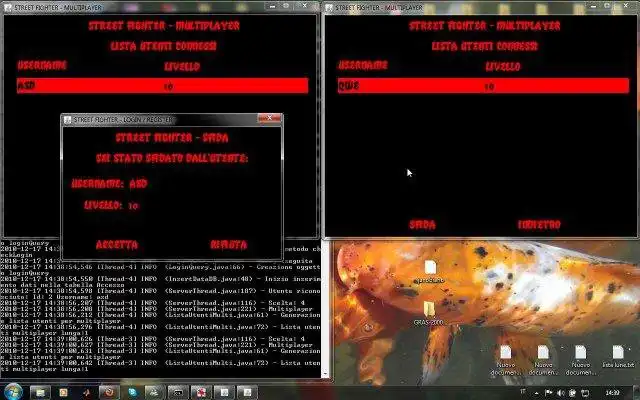This screenshot has height=400, width=640.
Task: Close the Street Fighter Sfida dialog
Action: pos(269,118)
